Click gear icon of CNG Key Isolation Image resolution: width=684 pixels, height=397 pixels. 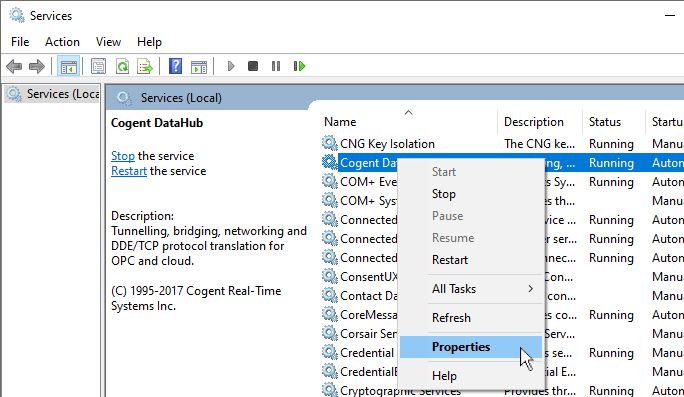click(x=329, y=143)
